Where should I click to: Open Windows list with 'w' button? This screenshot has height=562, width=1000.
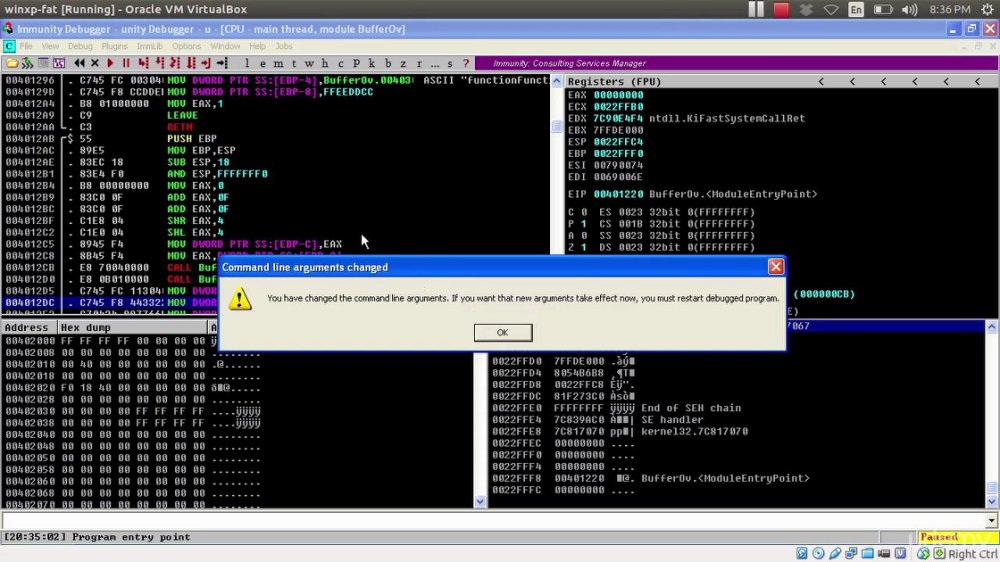pos(309,63)
